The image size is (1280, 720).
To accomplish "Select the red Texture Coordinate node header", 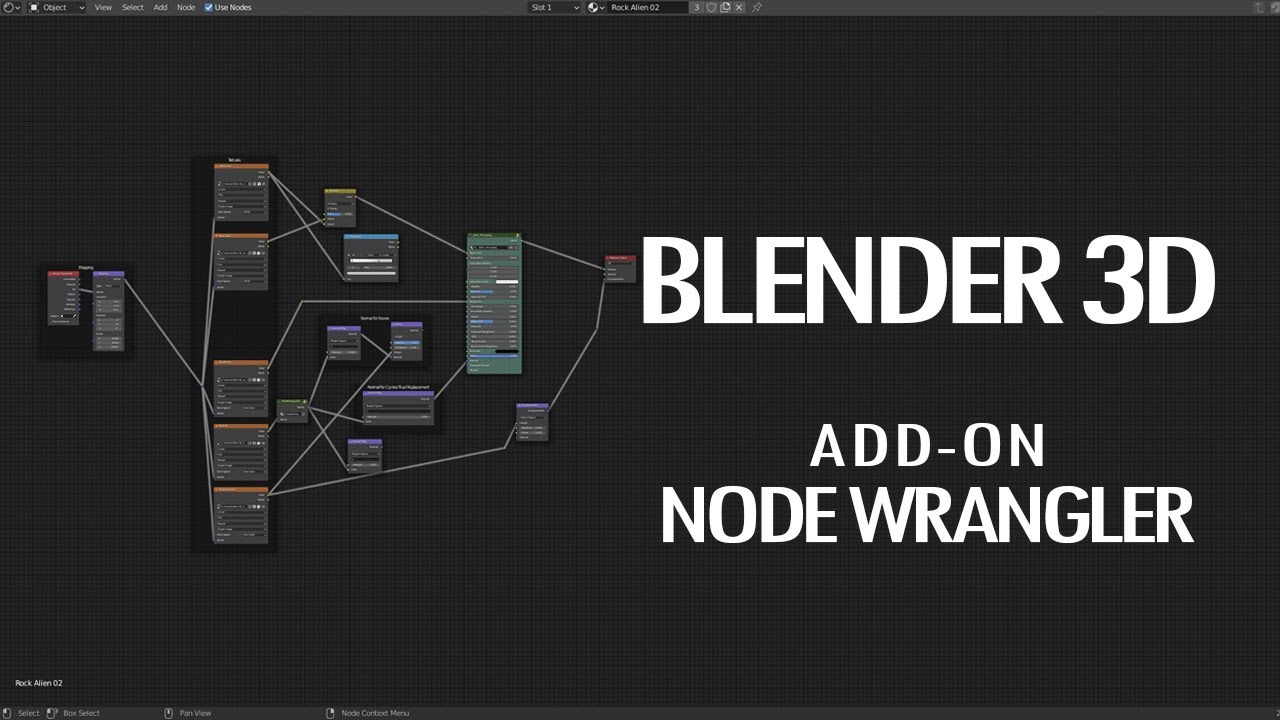I will 62,273.
